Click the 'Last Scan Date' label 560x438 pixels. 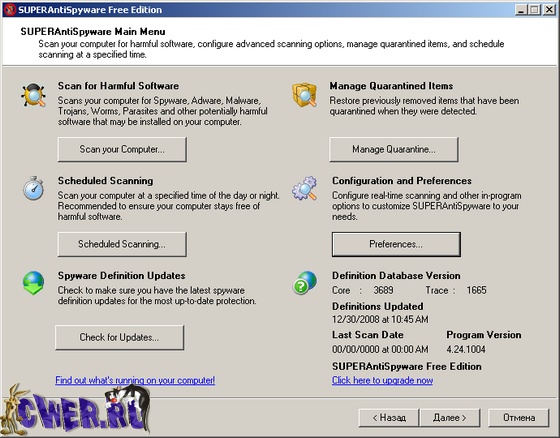click(368, 335)
